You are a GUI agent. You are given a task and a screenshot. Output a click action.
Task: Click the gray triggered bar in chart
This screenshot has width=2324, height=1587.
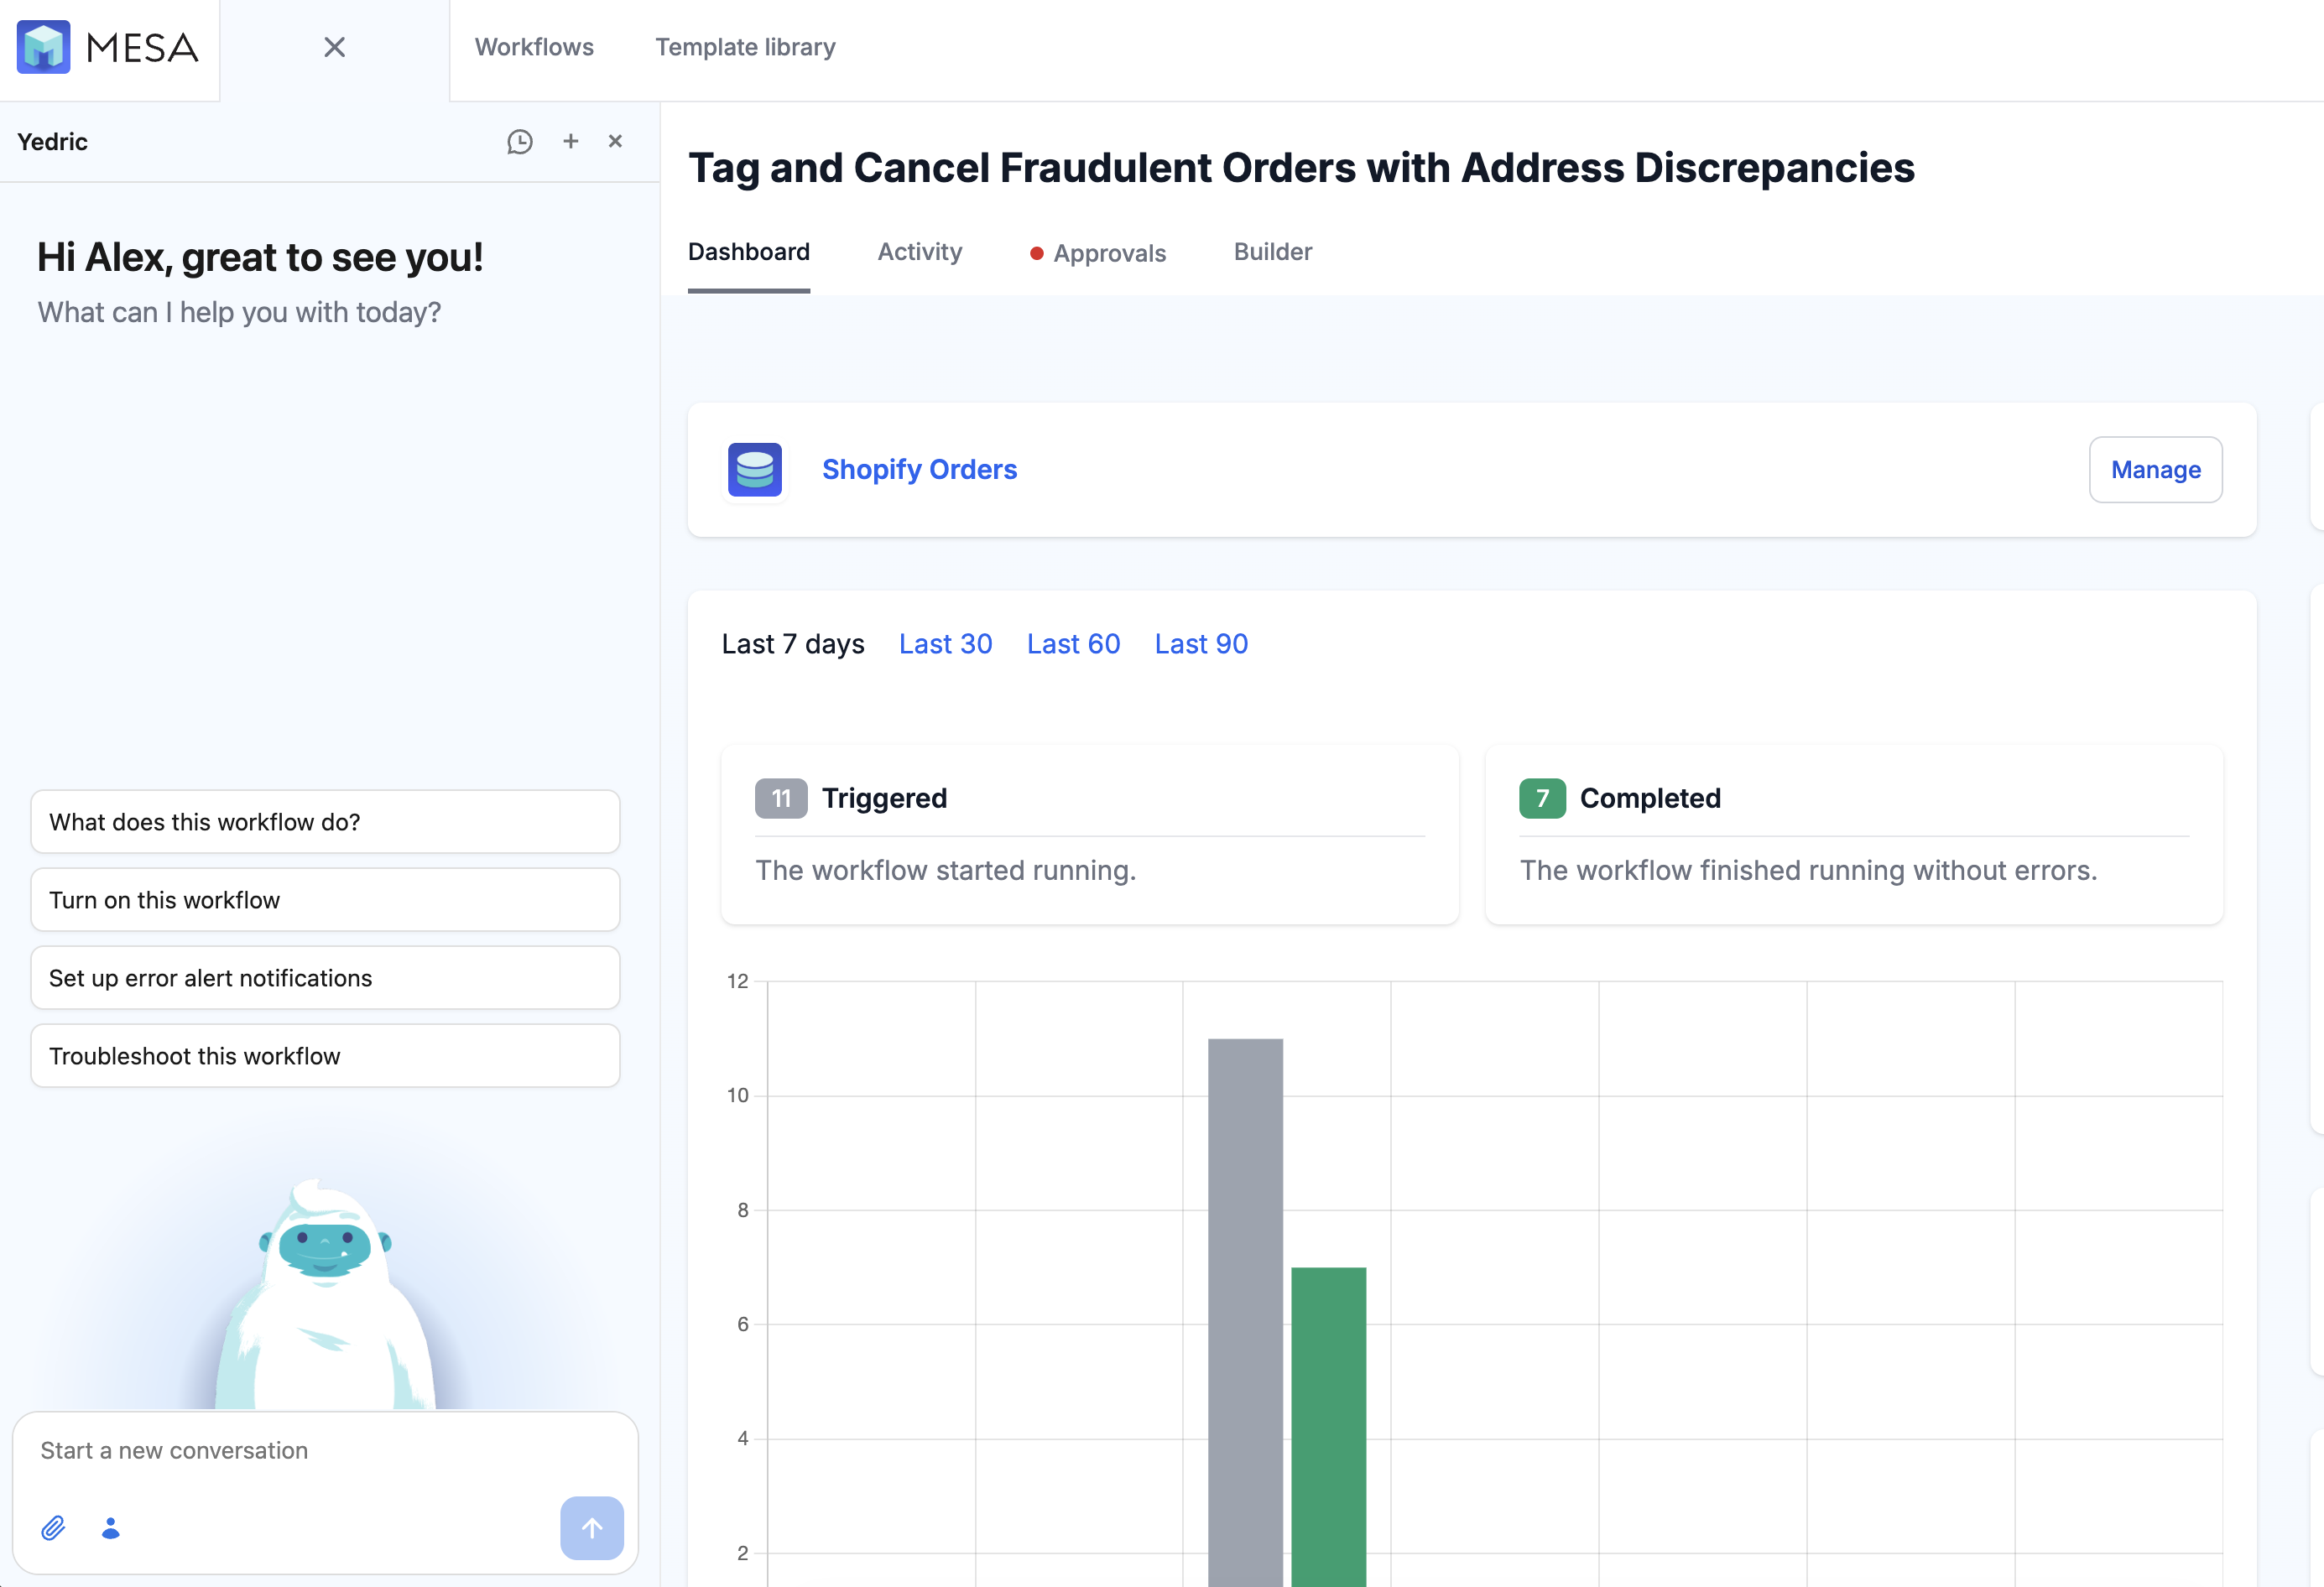pos(1245,1312)
